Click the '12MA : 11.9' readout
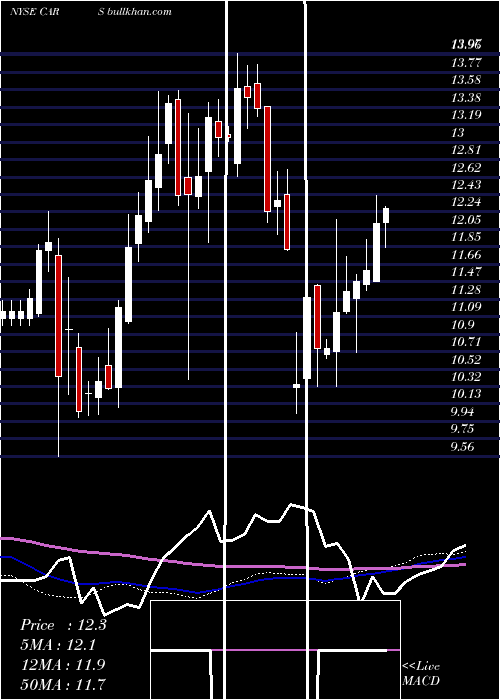Image resolution: width=500 pixels, height=700 pixels. click(x=63, y=664)
